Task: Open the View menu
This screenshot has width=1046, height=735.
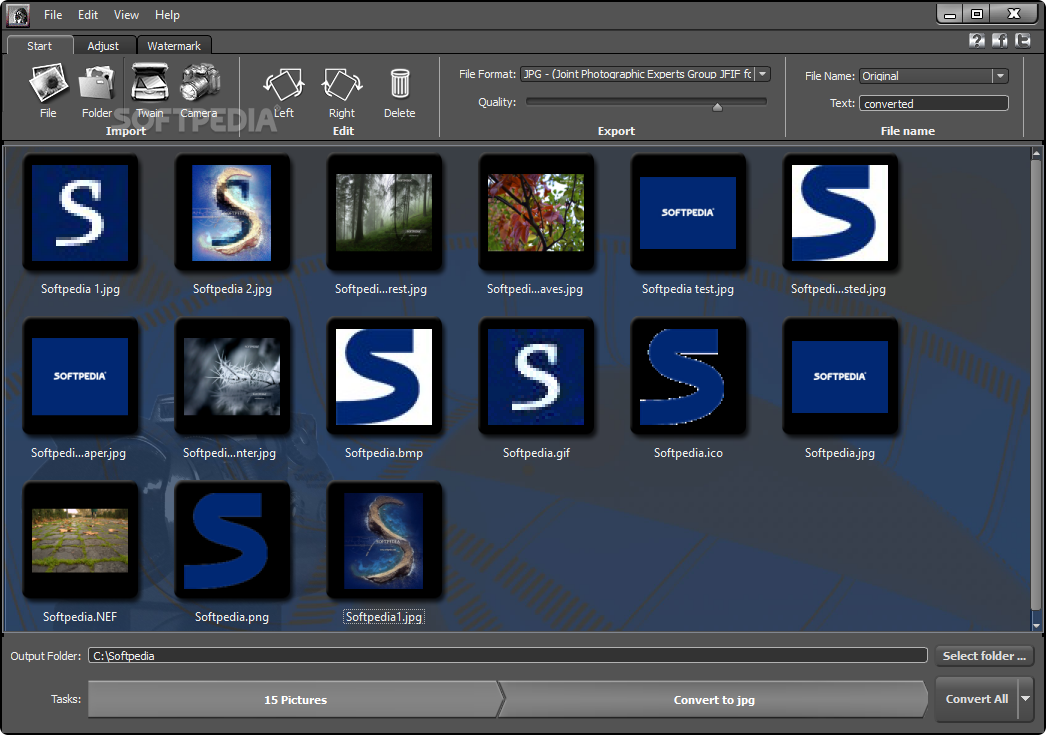Action: click(126, 15)
